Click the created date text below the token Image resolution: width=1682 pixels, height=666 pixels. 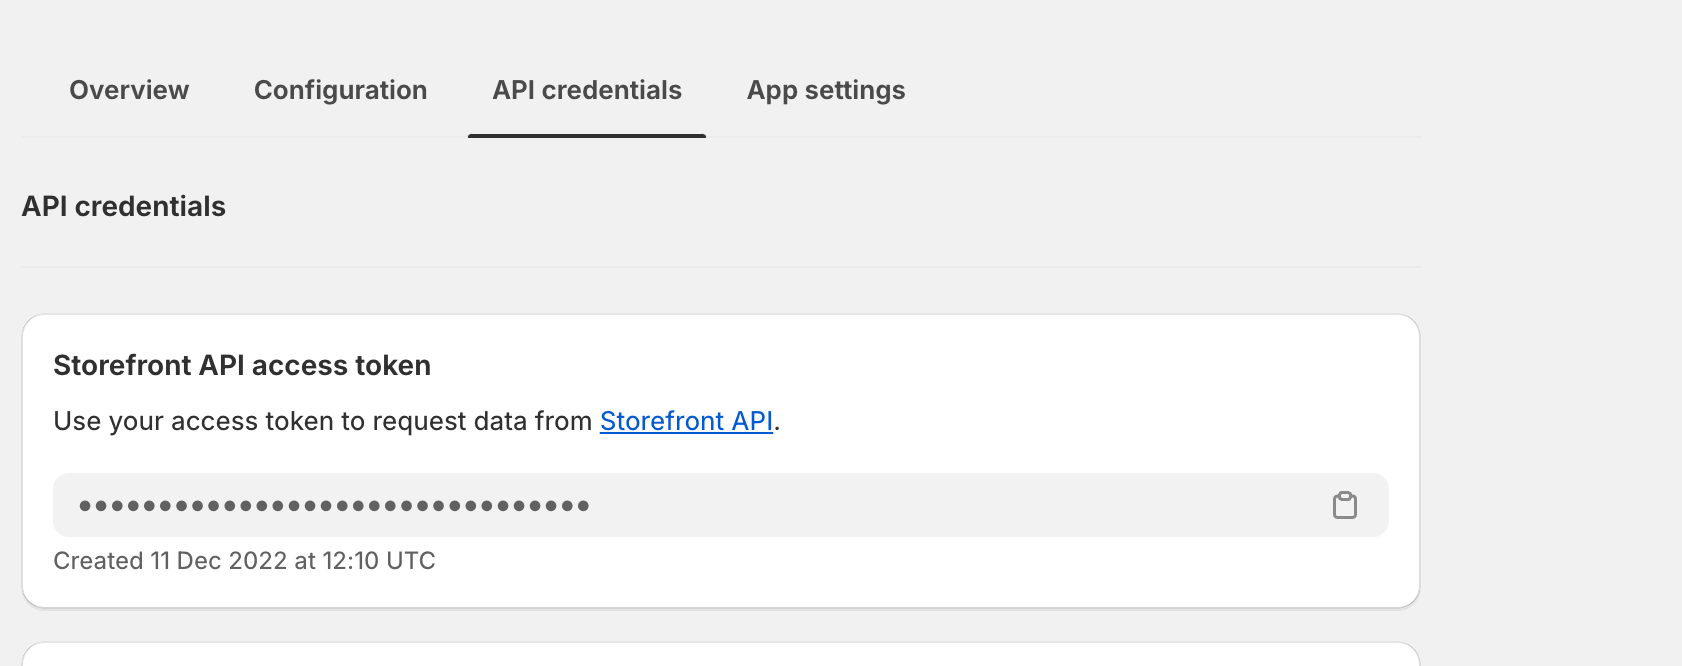244,561
